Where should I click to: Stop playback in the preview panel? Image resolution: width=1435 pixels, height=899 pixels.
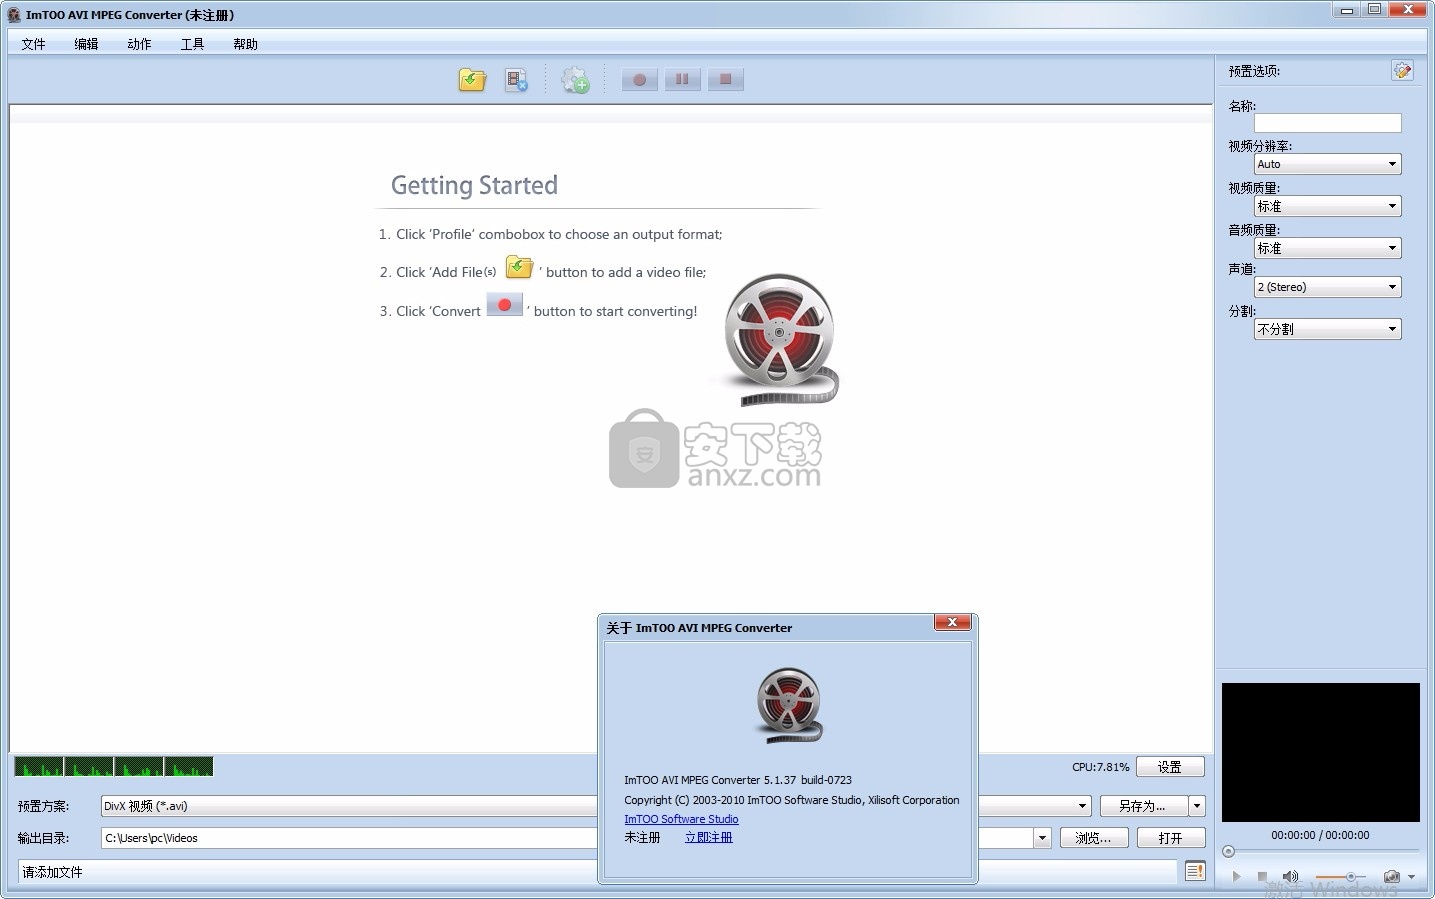[1262, 876]
